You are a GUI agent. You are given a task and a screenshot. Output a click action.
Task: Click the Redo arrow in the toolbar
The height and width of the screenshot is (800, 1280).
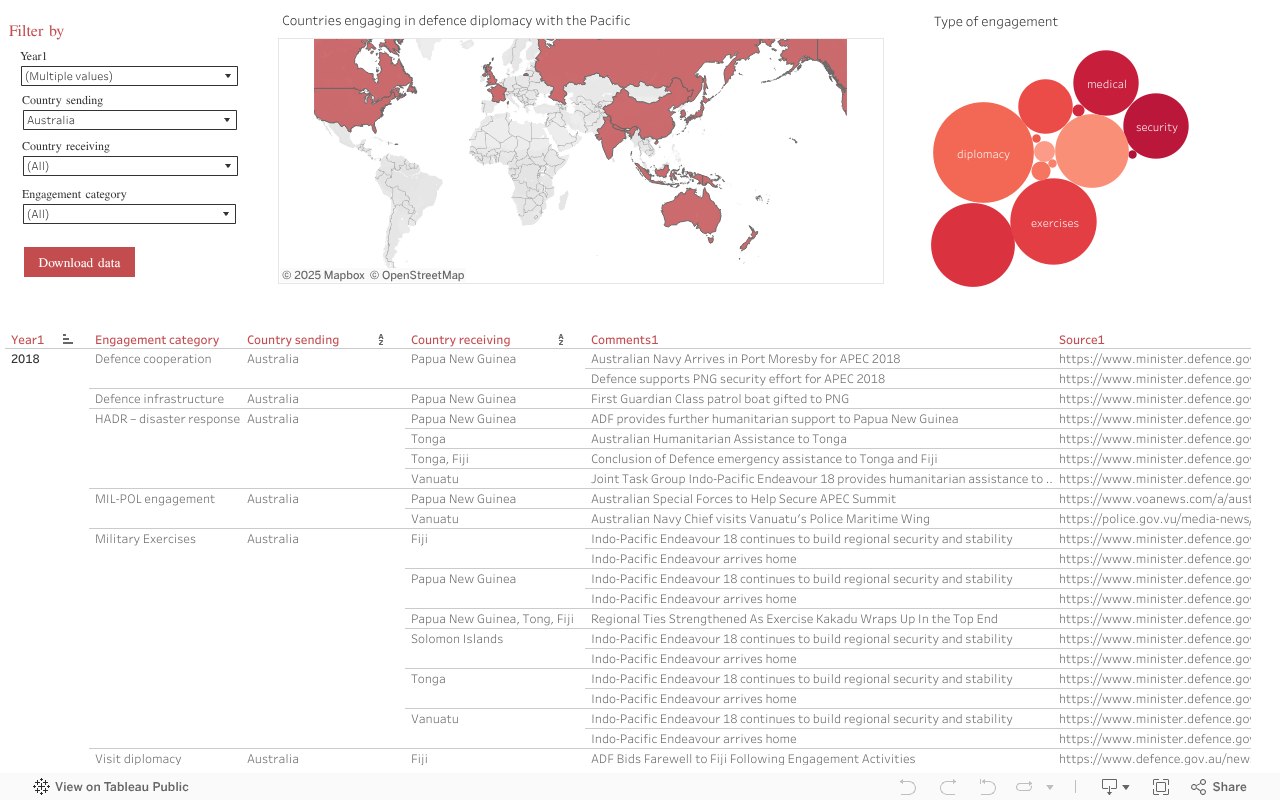pyautogui.click(x=946, y=787)
